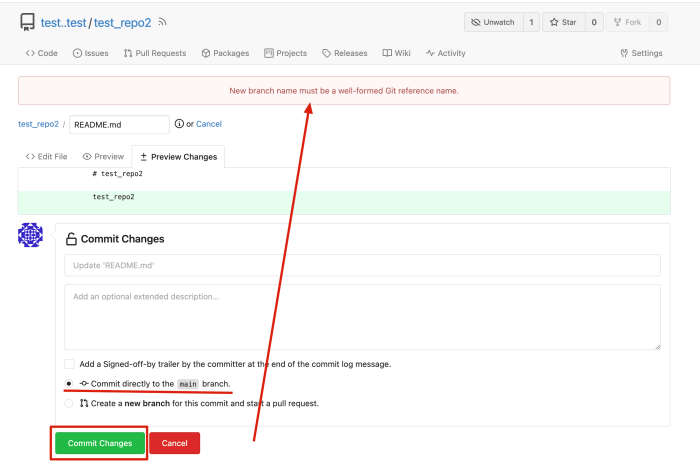This screenshot has height=470, width=700.
Task: Click the test_repo2 breadcrumb link
Action: click(x=38, y=124)
